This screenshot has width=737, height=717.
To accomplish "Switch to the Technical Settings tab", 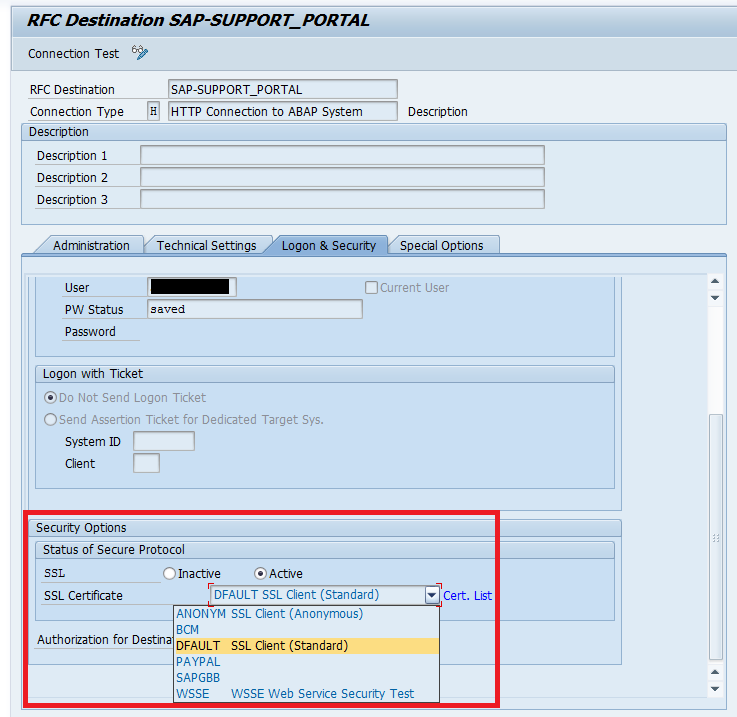I will [206, 245].
